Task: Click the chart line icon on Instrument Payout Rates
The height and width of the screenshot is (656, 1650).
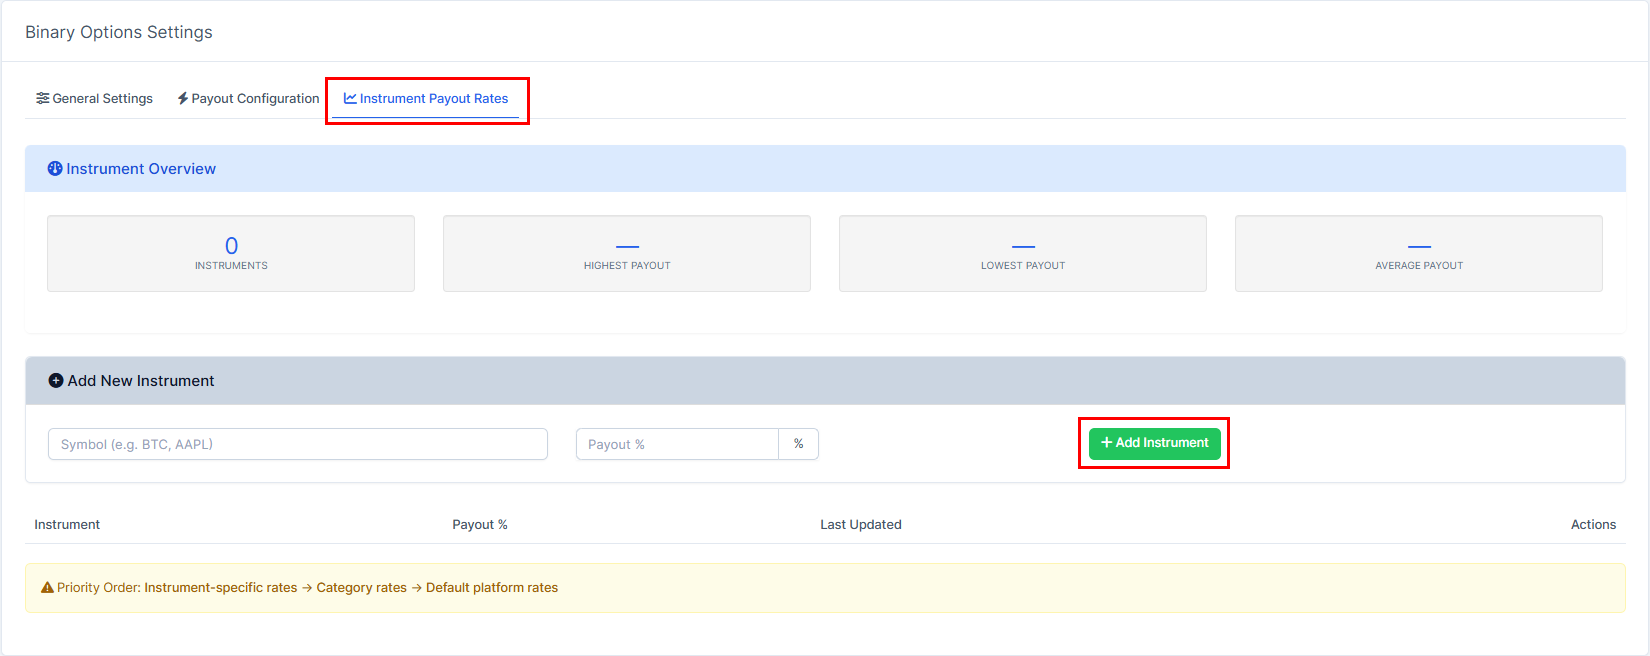Action: (x=350, y=98)
